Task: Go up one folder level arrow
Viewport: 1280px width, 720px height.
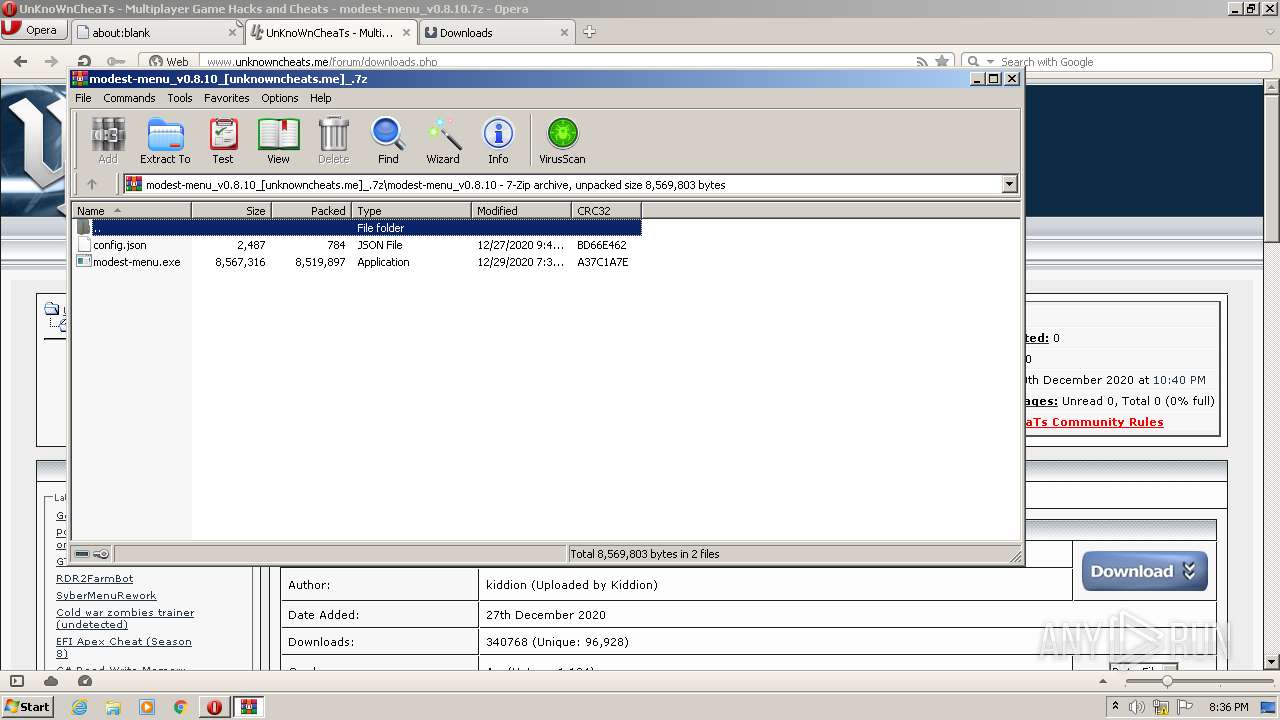Action: click(x=92, y=184)
